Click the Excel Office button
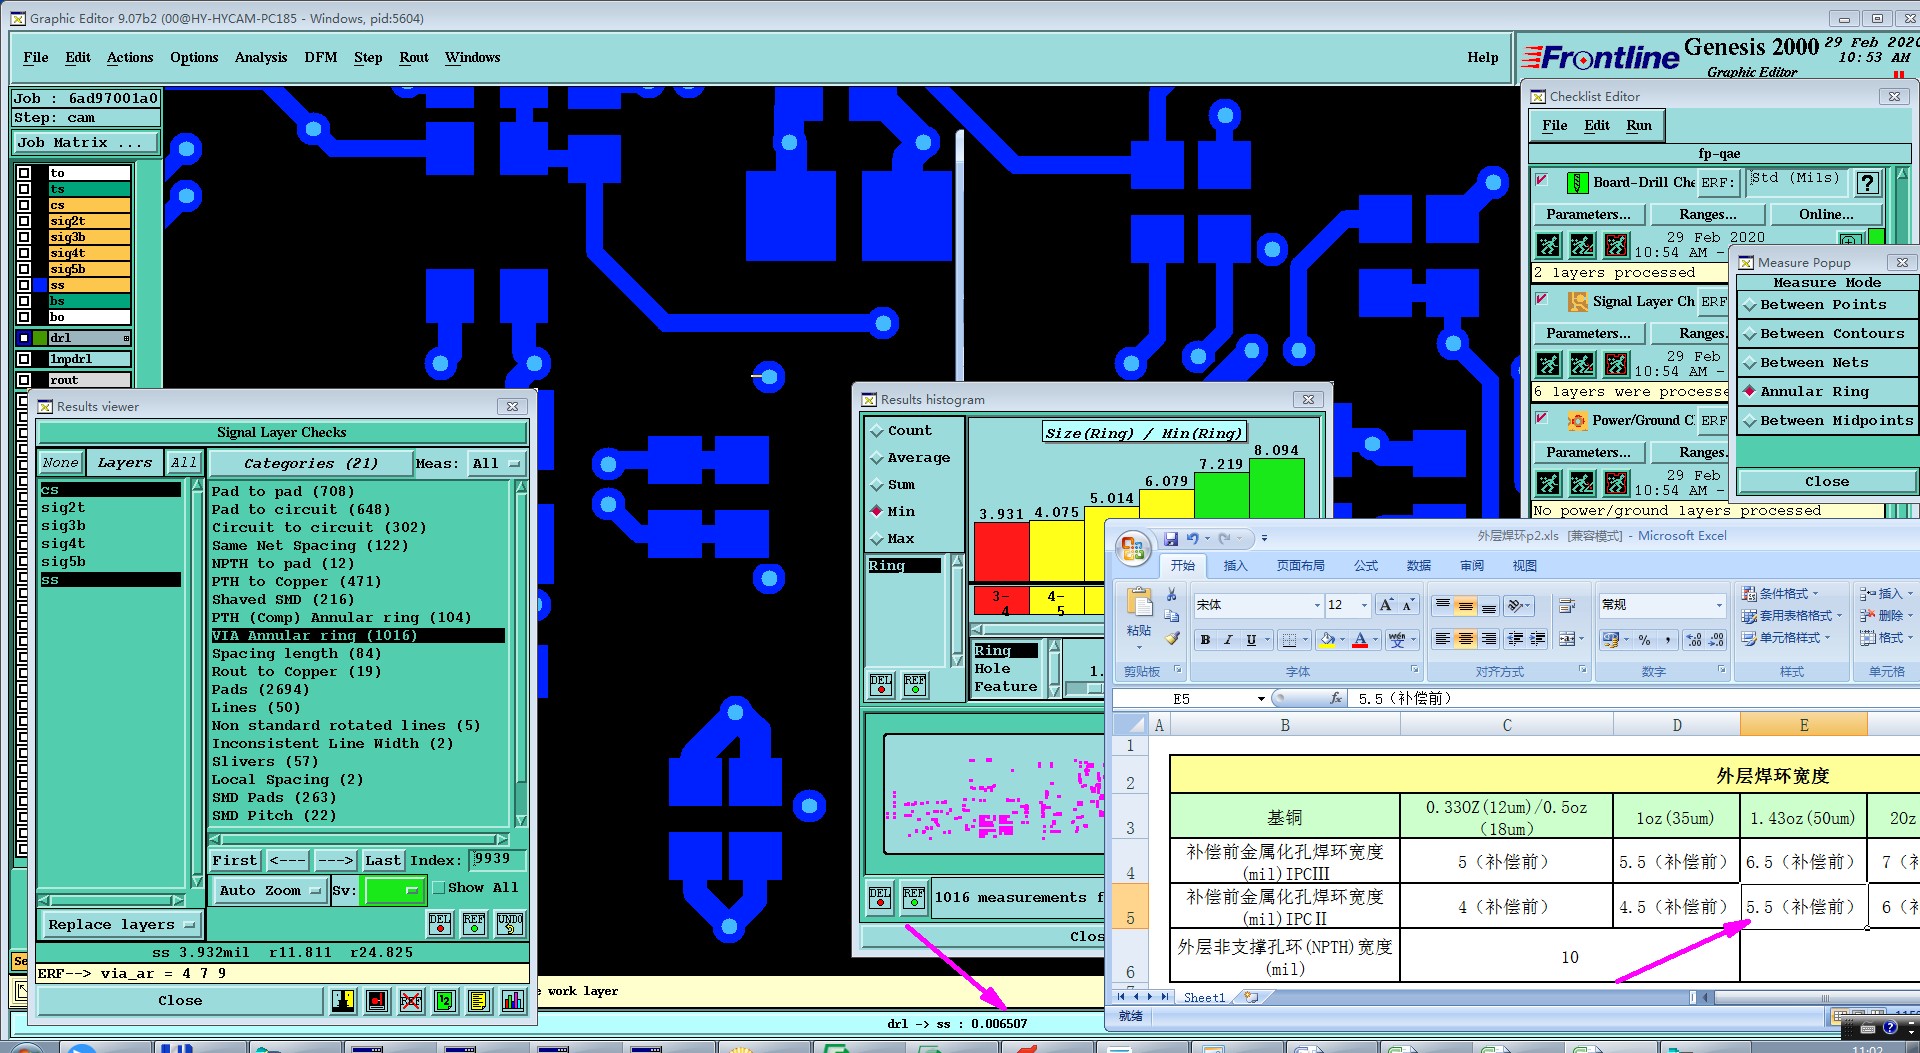1920x1053 pixels. (x=1133, y=548)
